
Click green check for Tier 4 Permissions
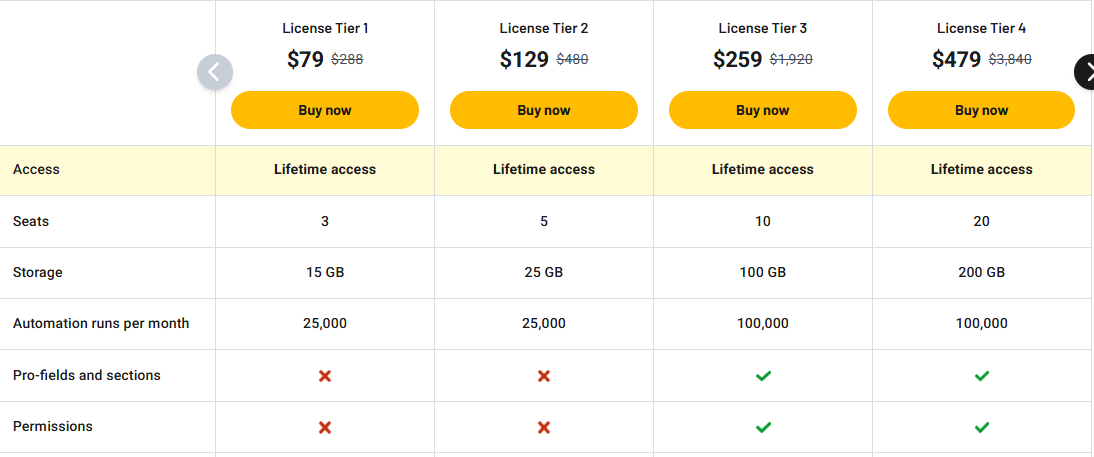coord(982,427)
